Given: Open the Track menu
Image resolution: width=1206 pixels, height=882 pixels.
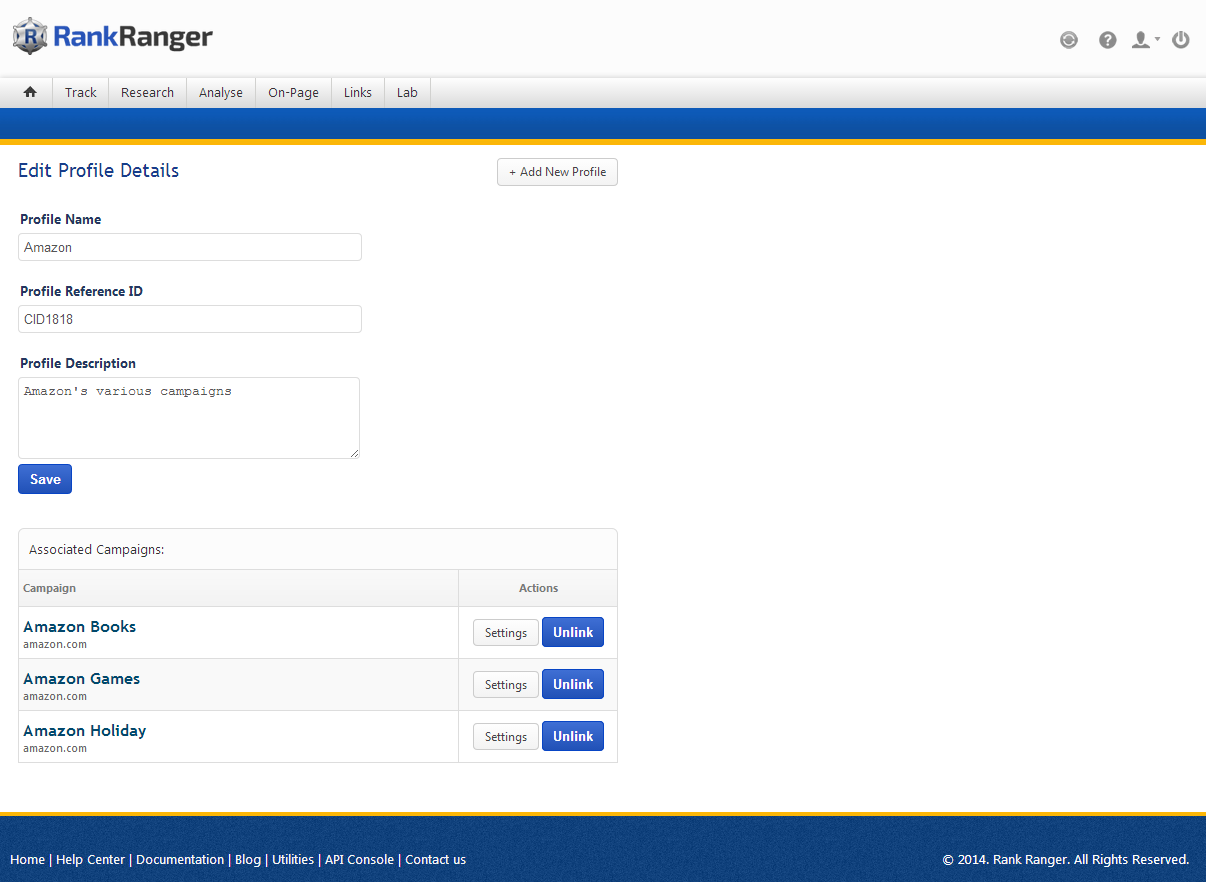Looking at the screenshot, I should coord(81,92).
